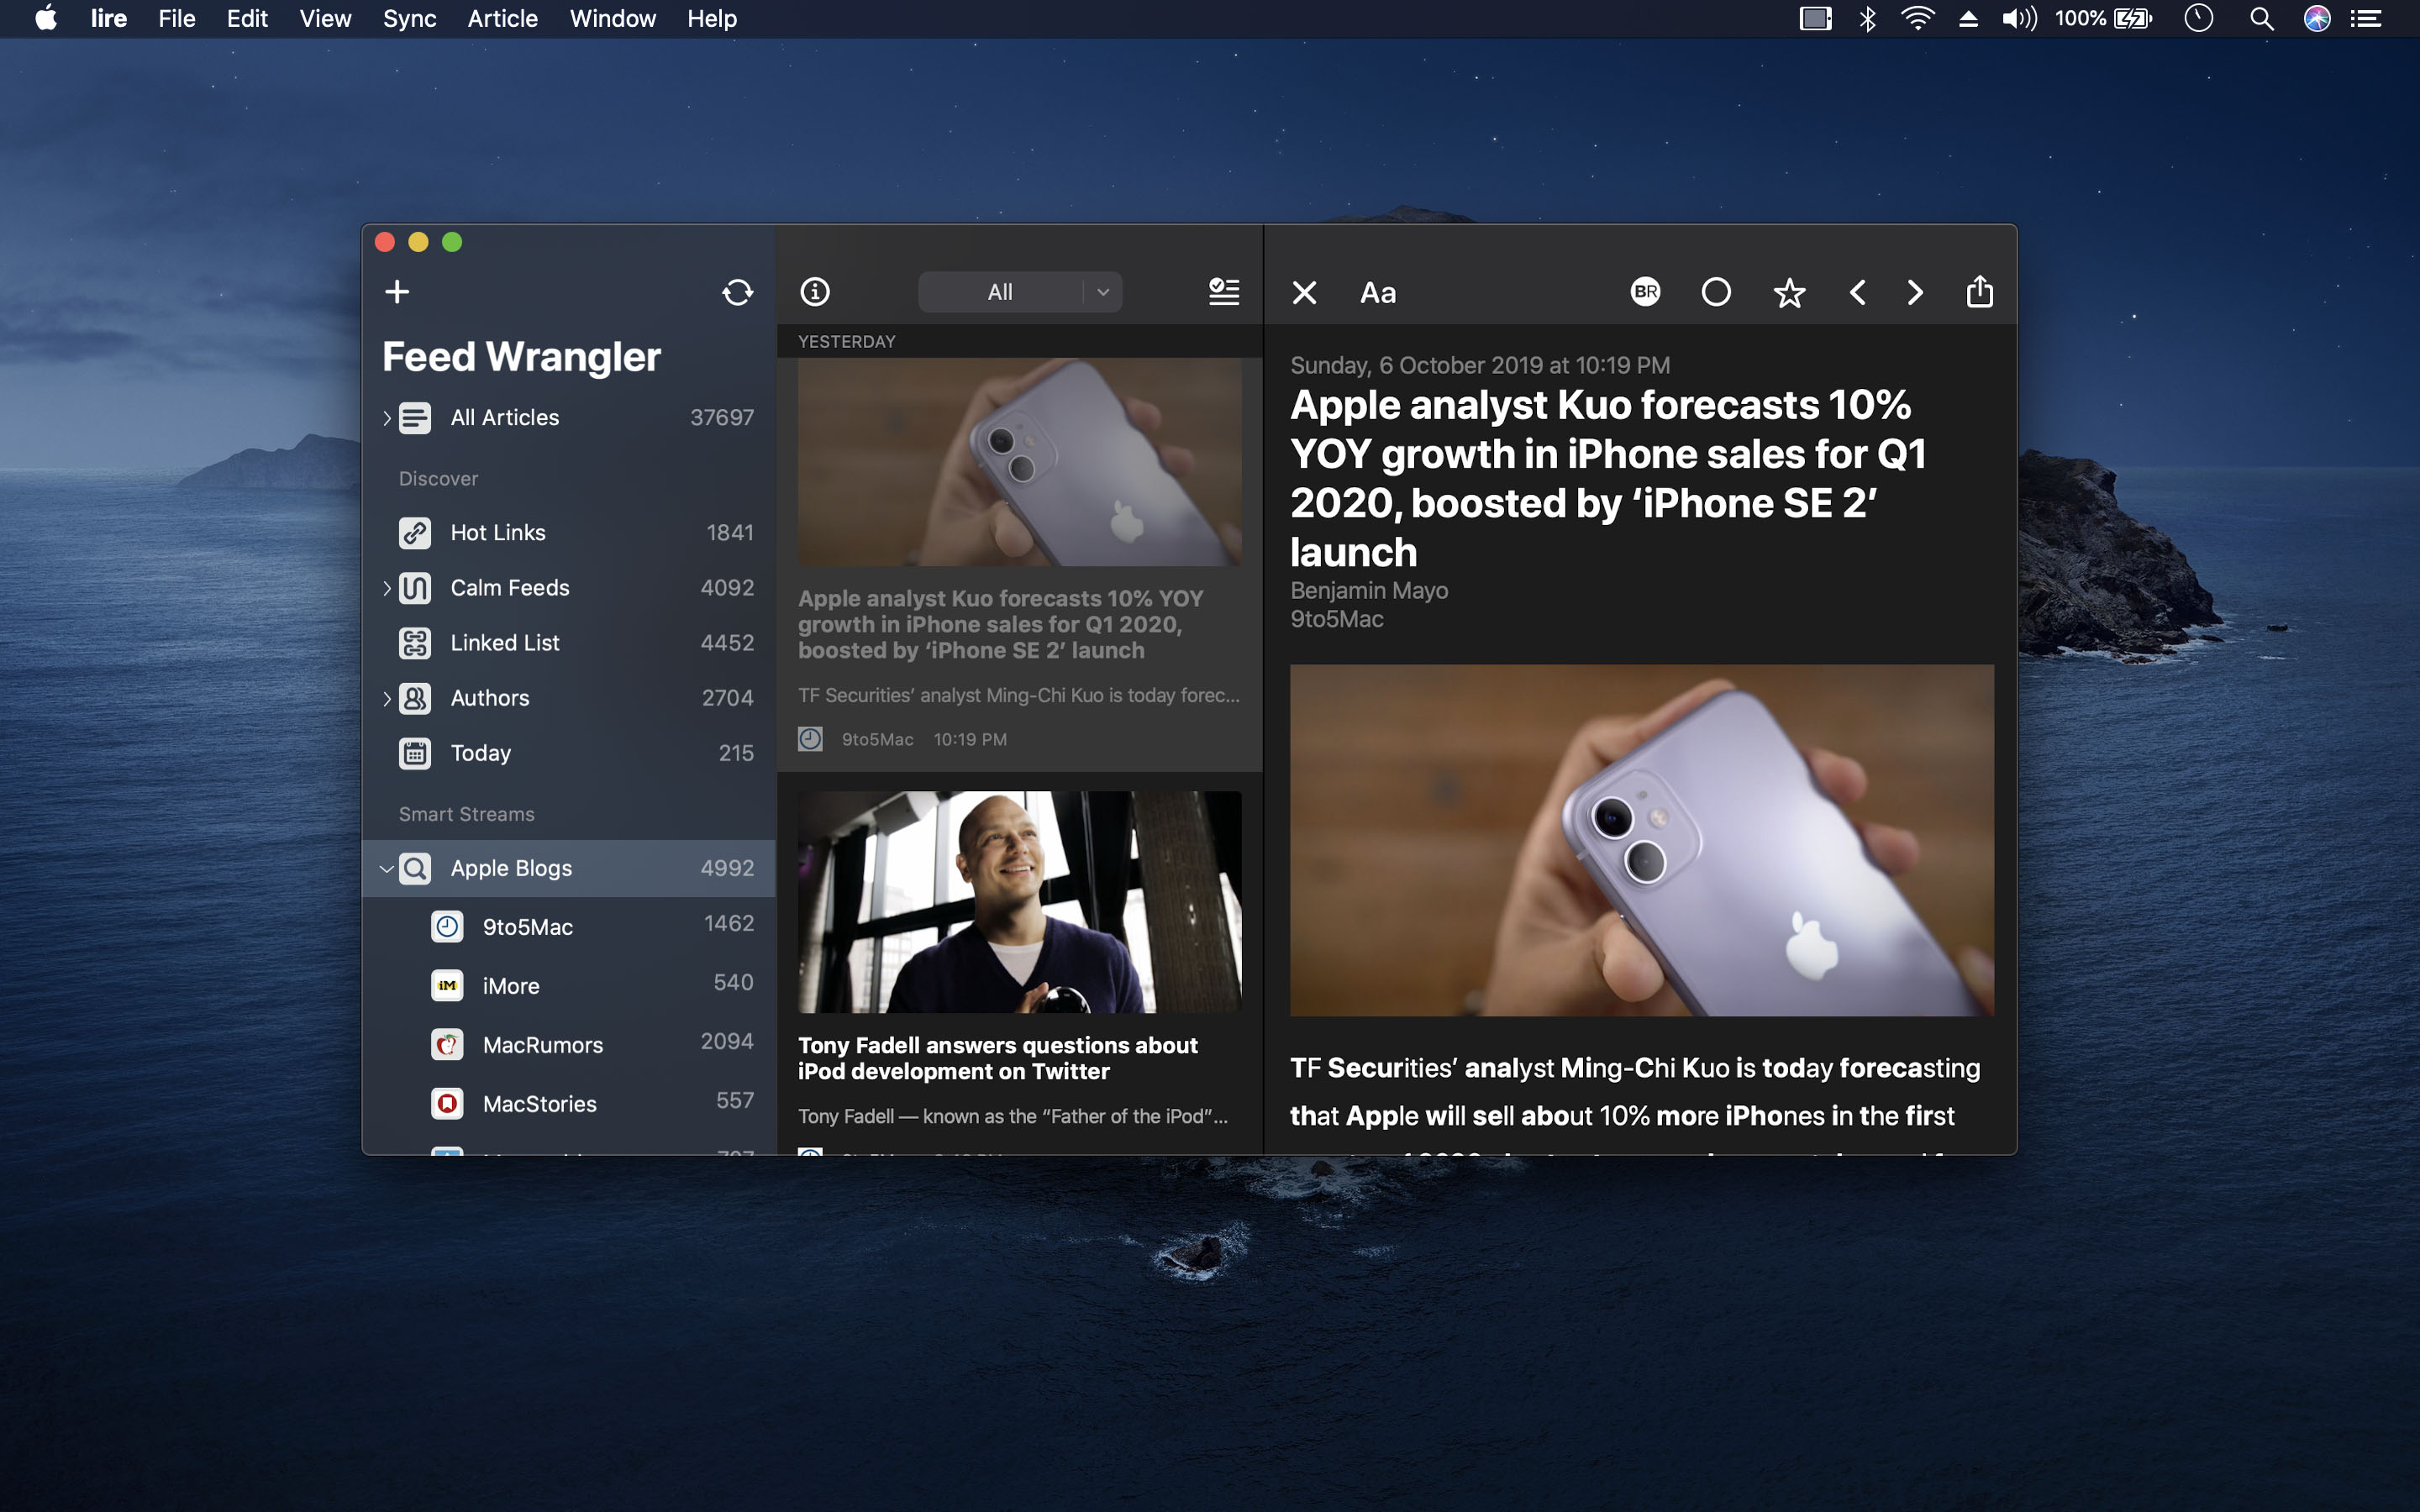
Task: Click the article title in reader pane
Action: click(x=1608, y=479)
